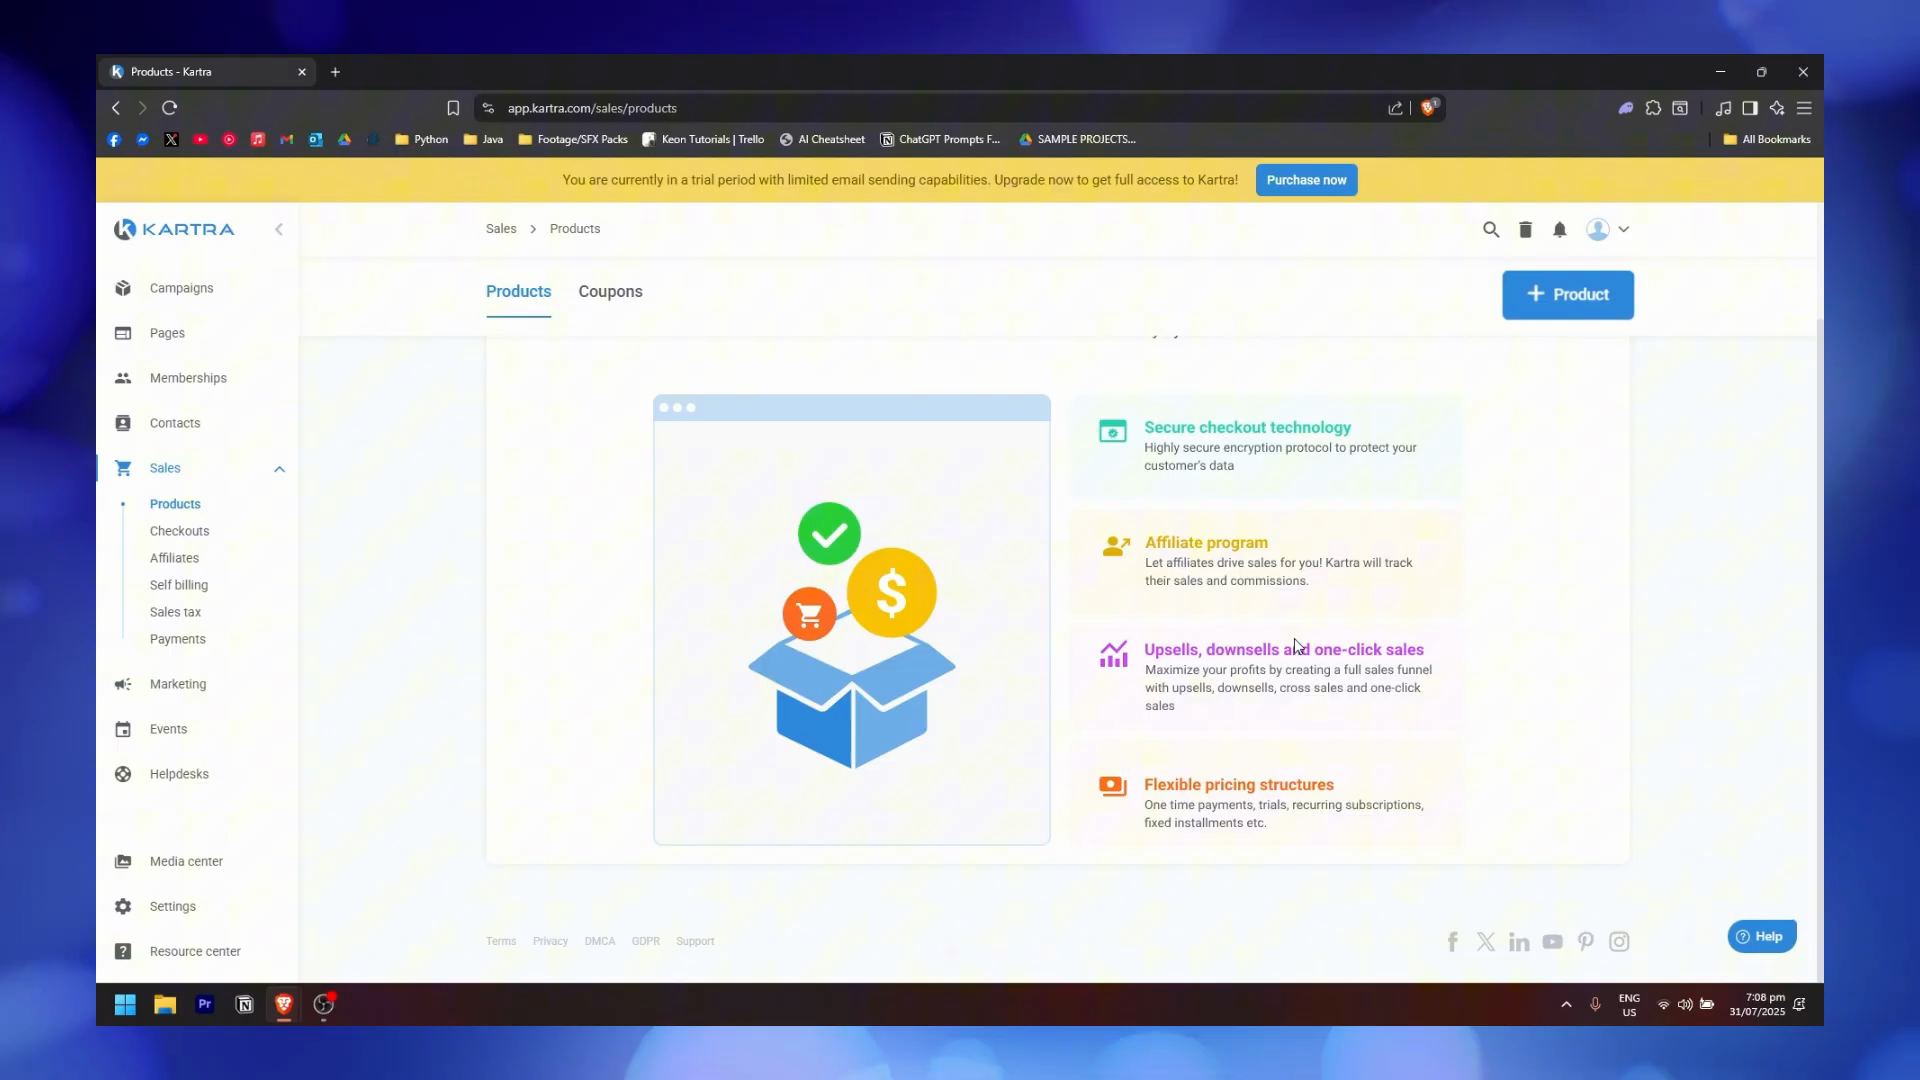Open Self billing under Sales
The image size is (1920, 1080).
(x=179, y=585)
